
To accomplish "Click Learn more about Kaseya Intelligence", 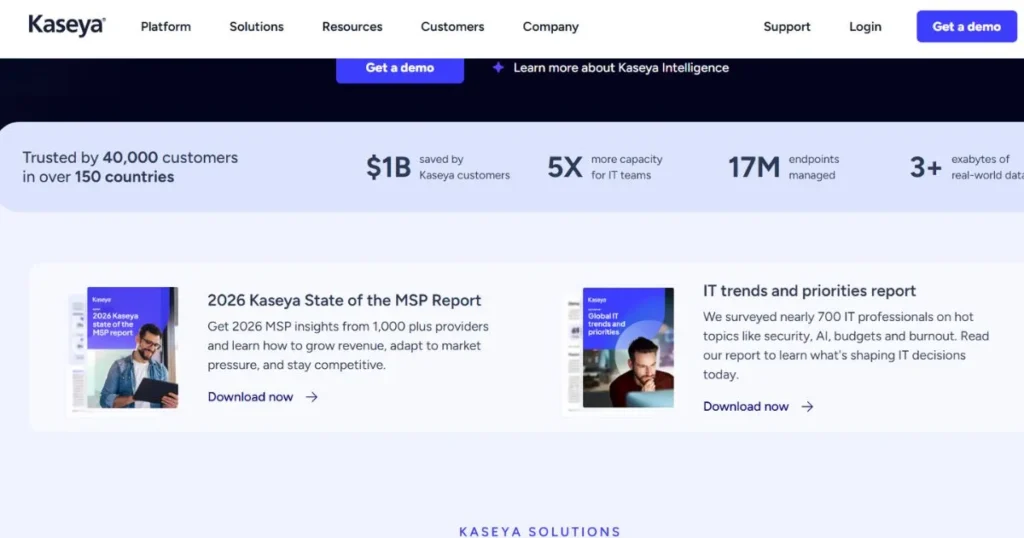I will pyautogui.click(x=620, y=68).
